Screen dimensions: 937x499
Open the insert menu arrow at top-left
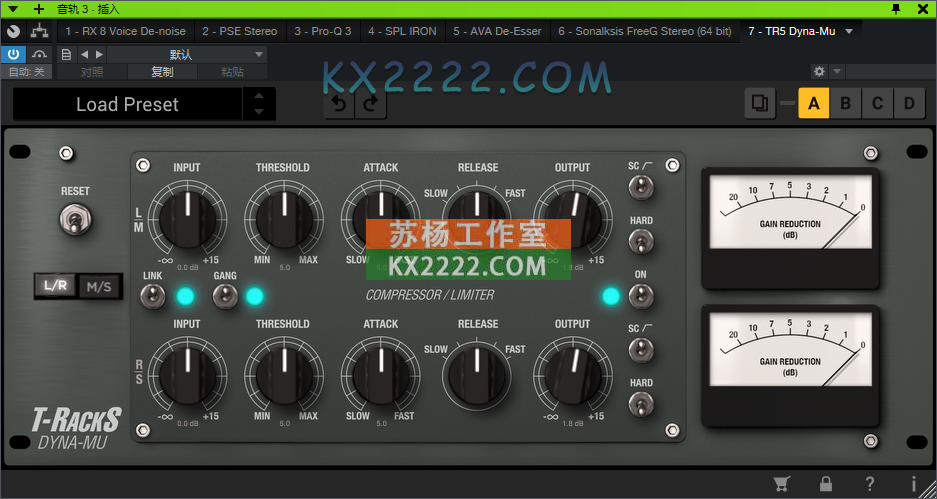(13, 9)
